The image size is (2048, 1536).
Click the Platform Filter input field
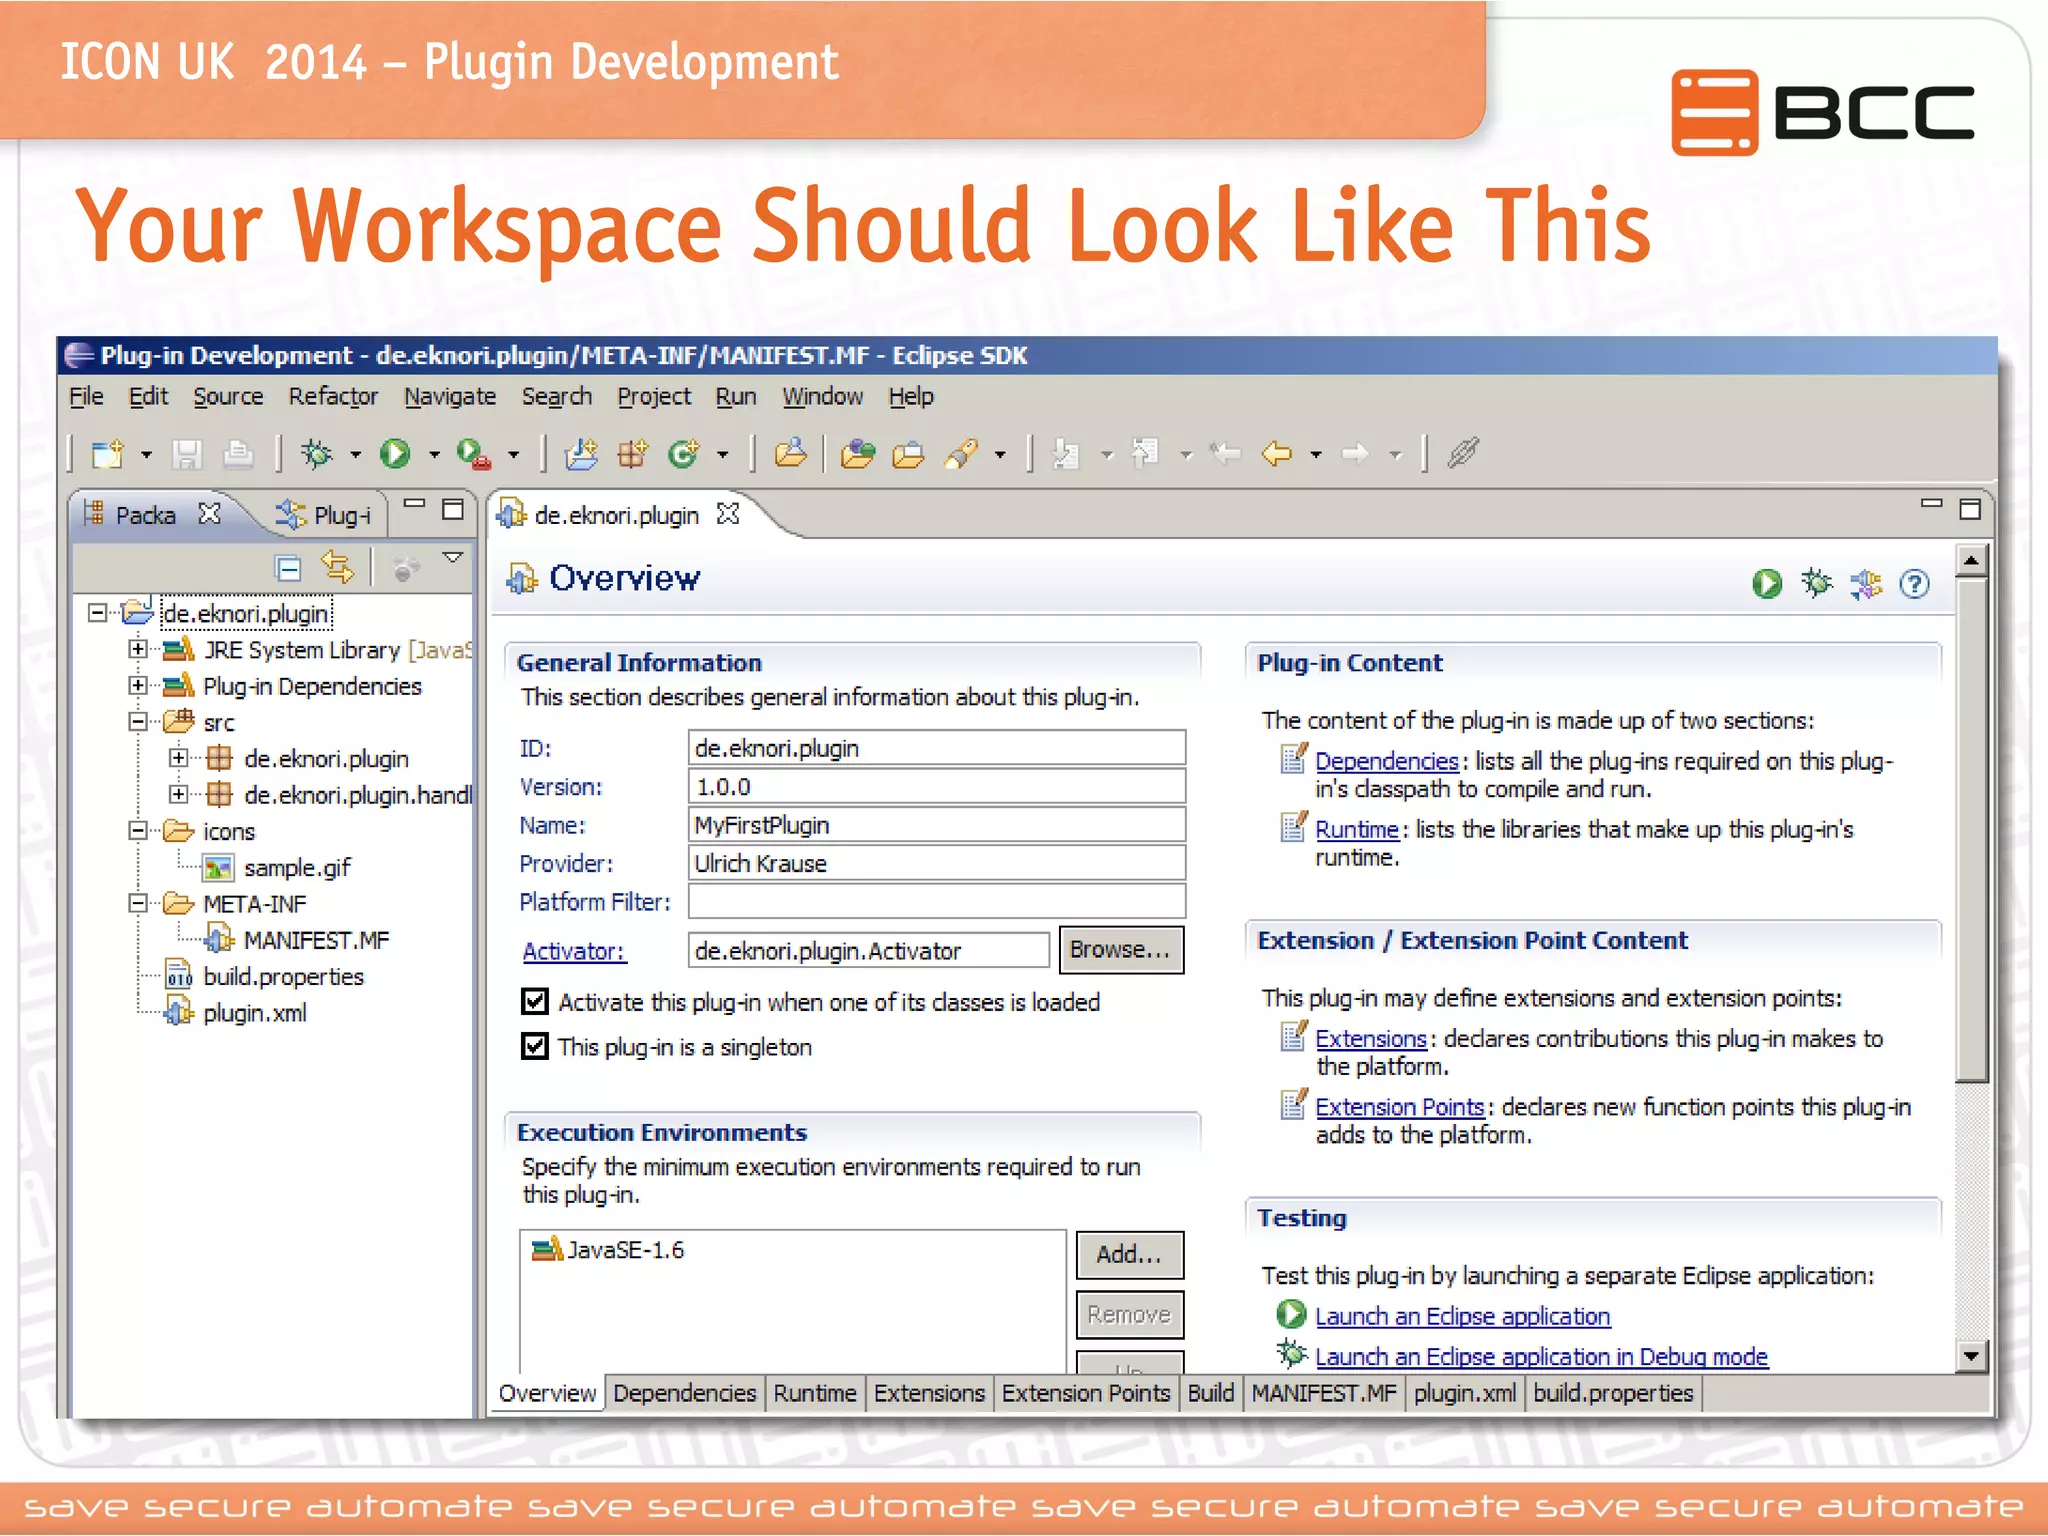936,901
